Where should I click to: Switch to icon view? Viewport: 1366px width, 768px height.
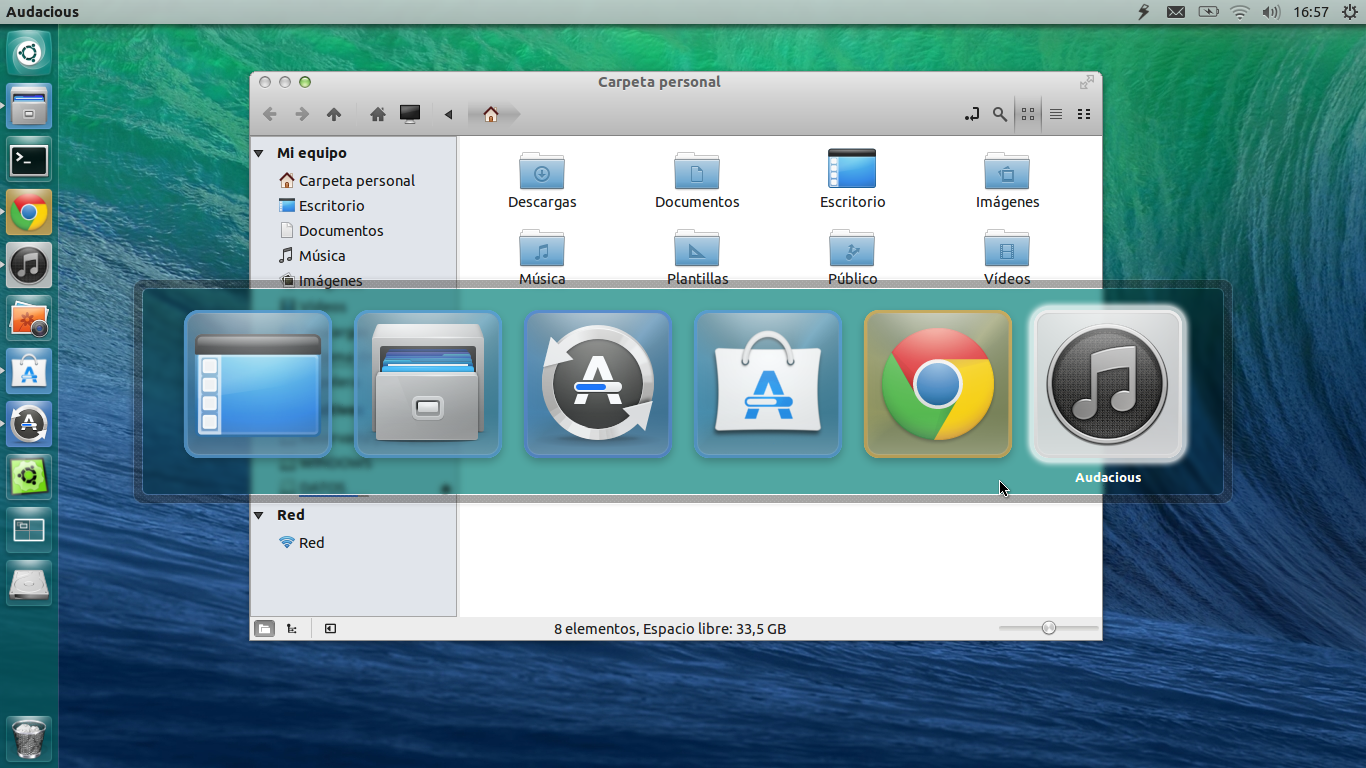[1028, 114]
